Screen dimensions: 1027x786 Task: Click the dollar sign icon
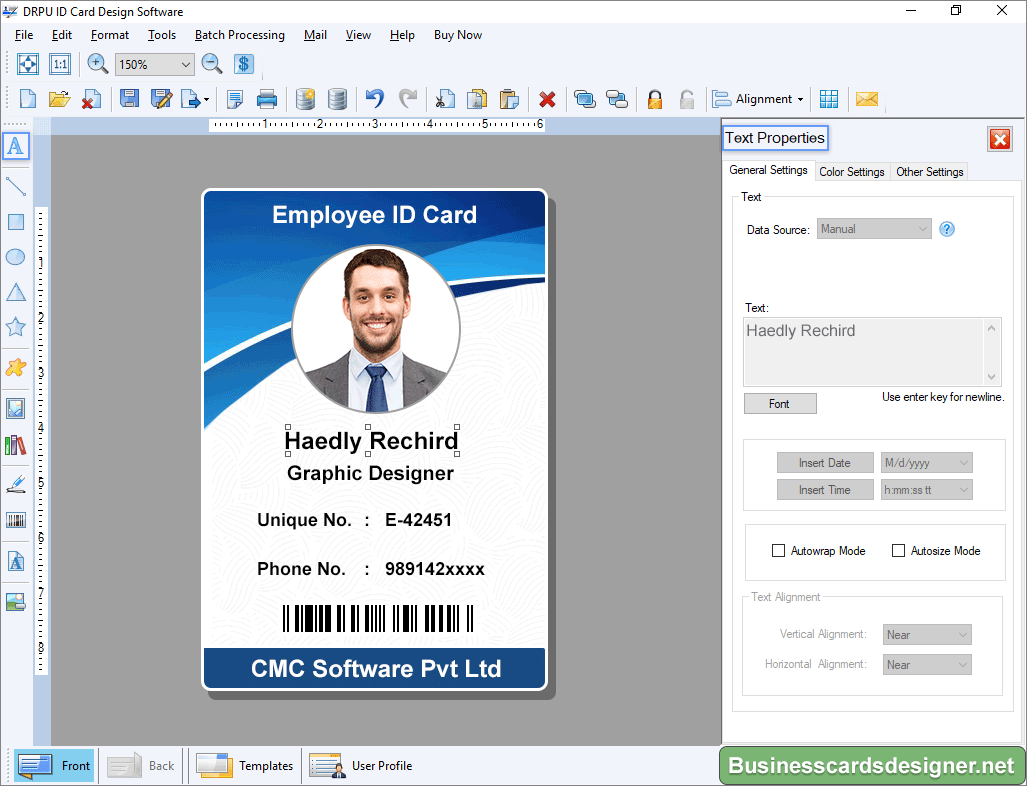click(x=244, y=64)
